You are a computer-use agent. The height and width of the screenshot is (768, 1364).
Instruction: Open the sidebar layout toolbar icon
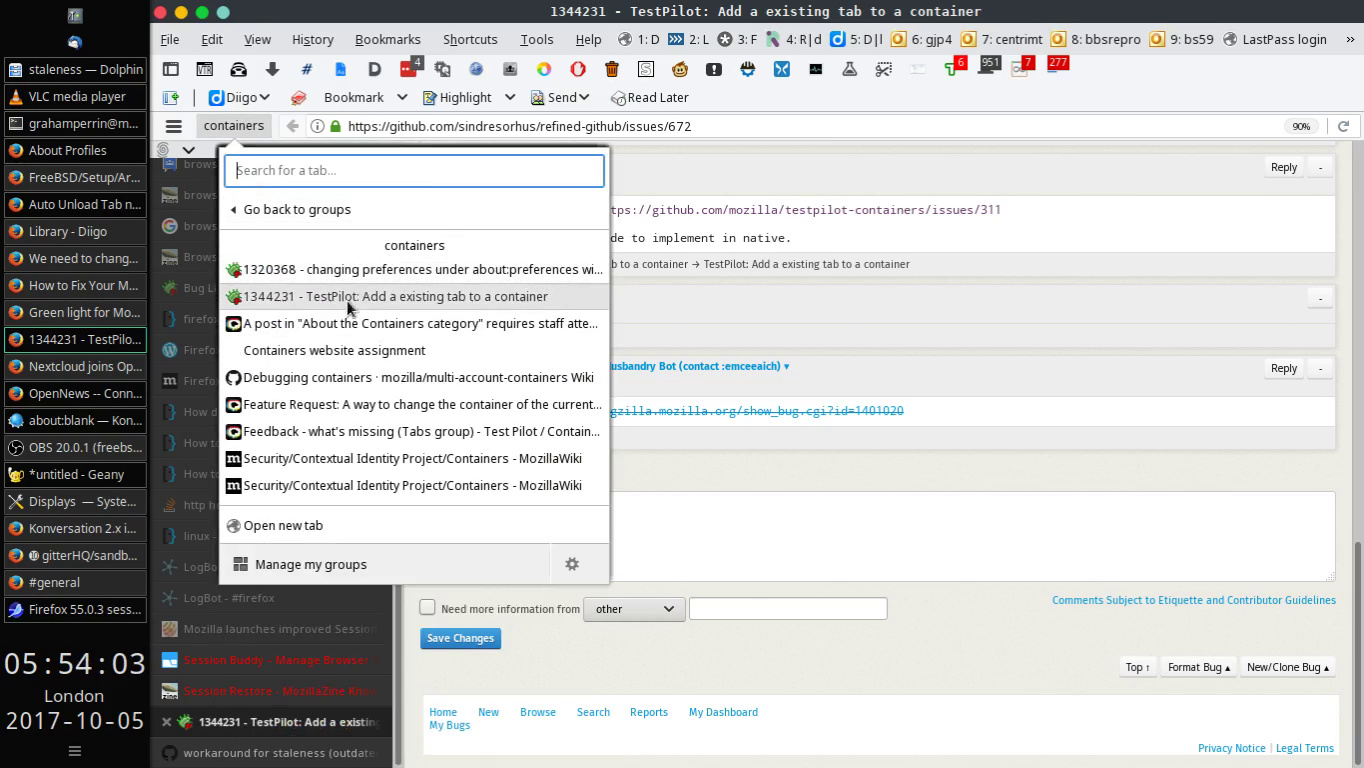click(171, 69)
